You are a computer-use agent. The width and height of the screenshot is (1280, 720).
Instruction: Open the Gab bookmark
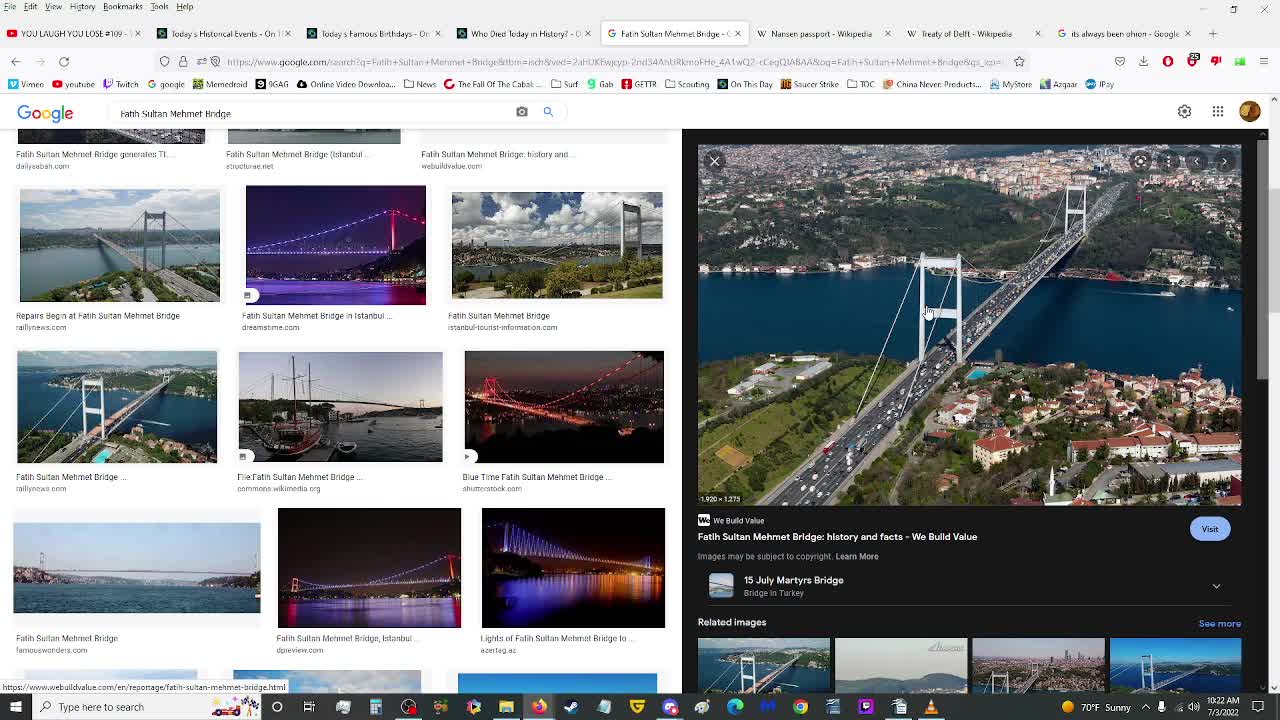pyautogui.click(x=599, y=84)
